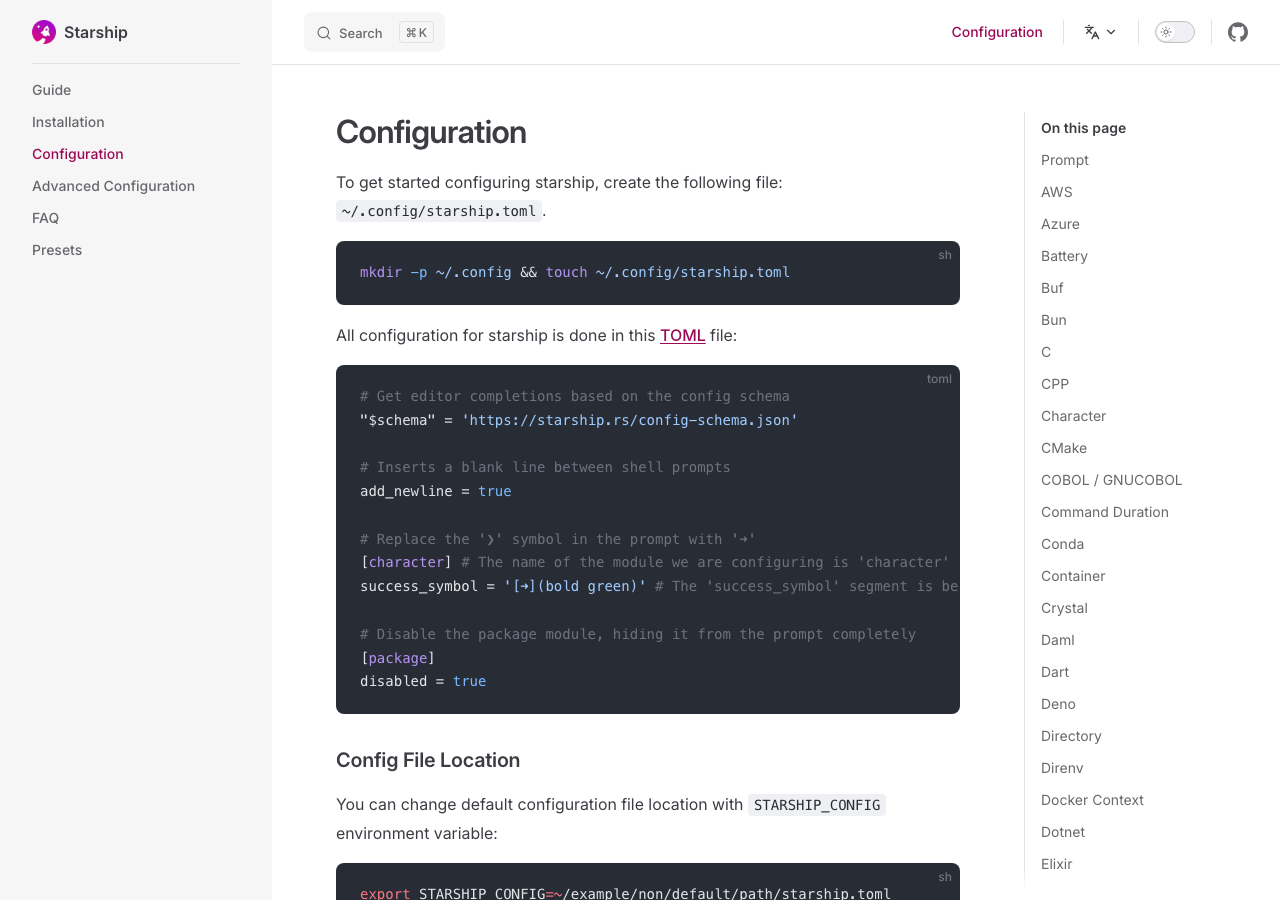The height and width of the screenshot is (900, 1280).
Task: Jump to Crystal section in outline
Action: click(1064, 608)
